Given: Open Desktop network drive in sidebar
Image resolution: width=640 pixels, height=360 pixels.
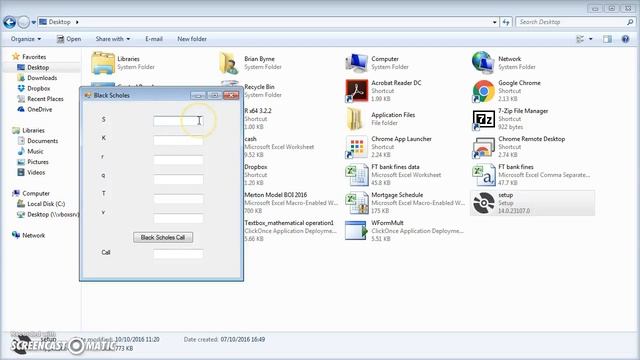Looking at the screenshot, I should (x=53, y=214).
